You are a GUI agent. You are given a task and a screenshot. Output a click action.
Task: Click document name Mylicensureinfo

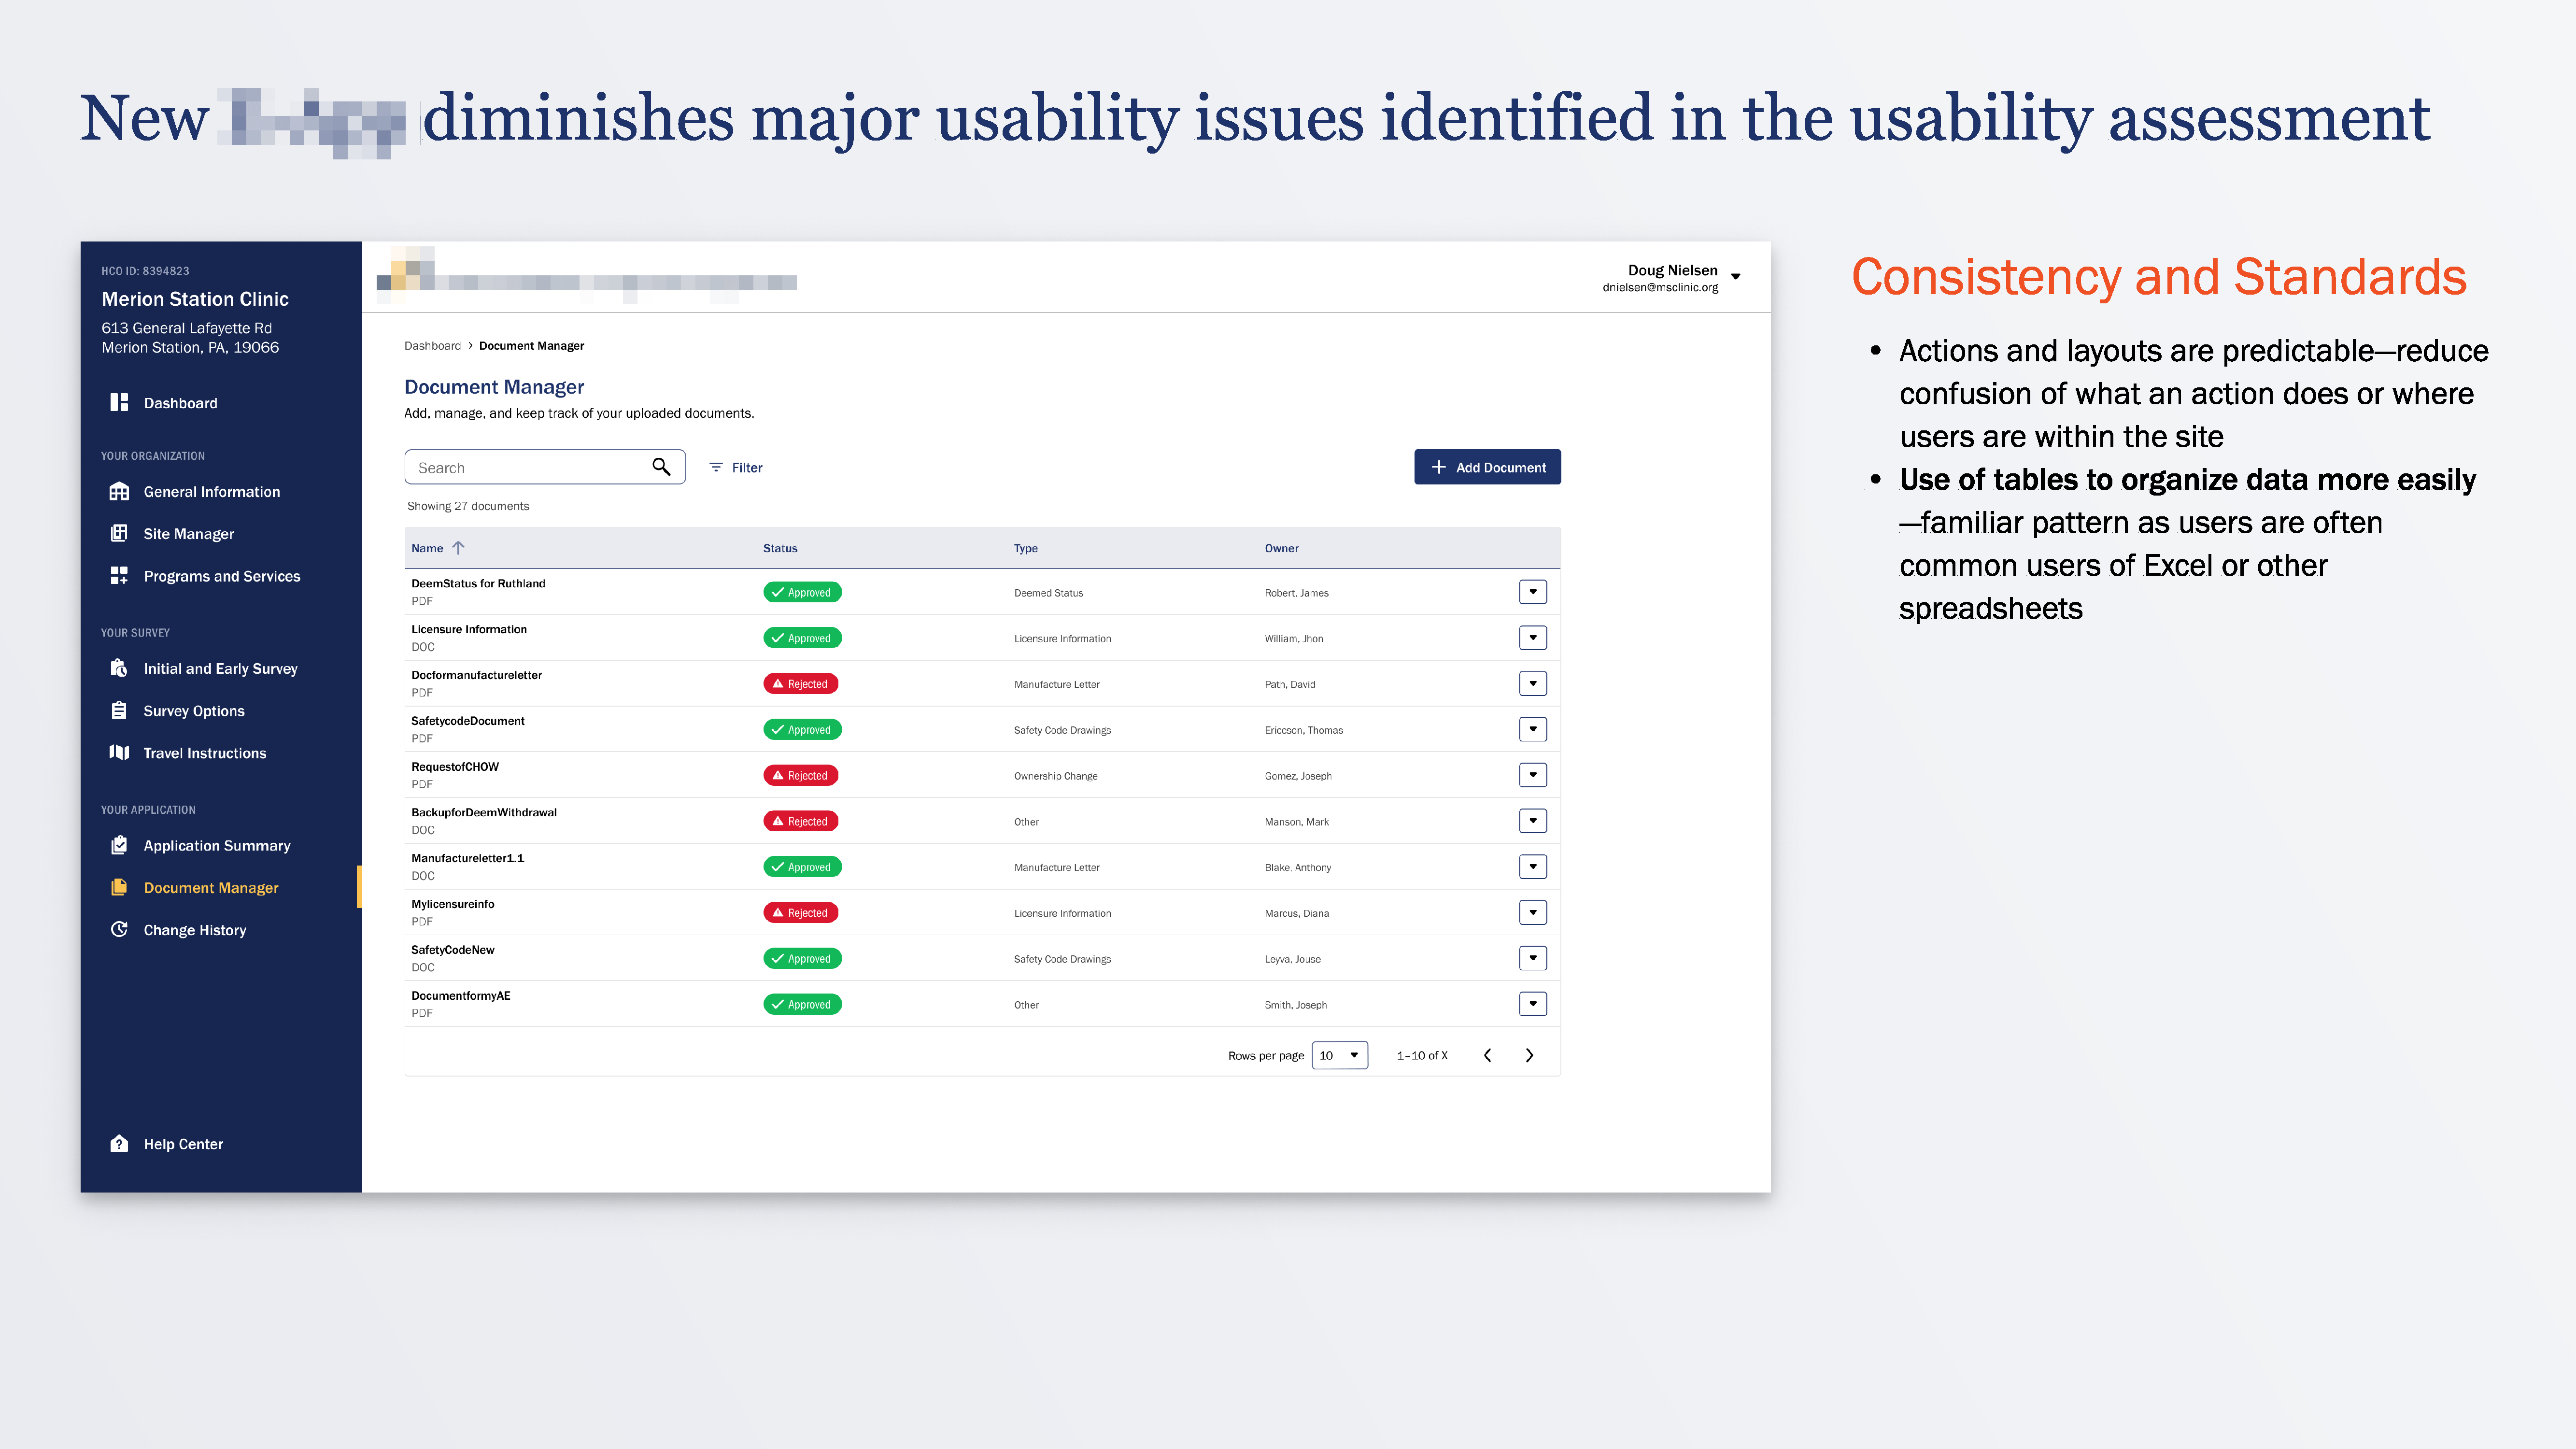(x=452, y=904)
